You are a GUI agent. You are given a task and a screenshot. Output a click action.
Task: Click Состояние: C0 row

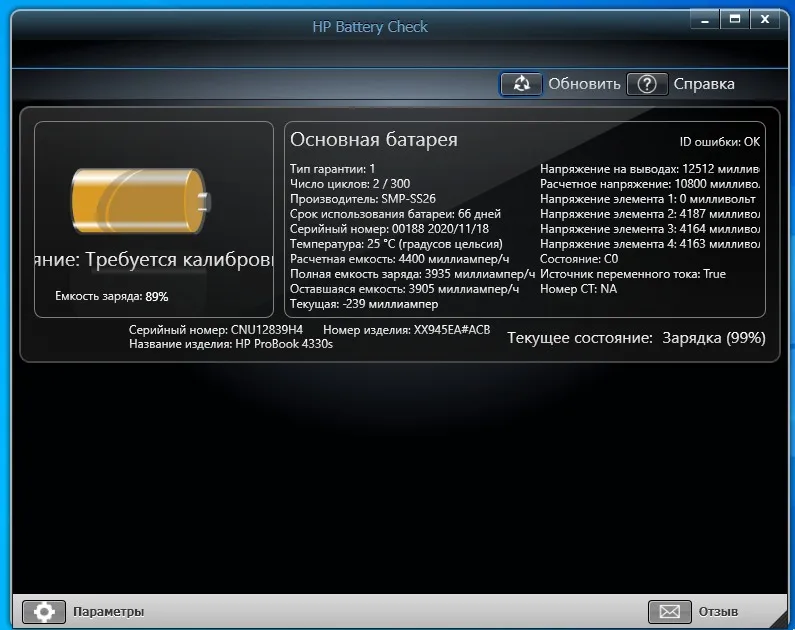tap(579, 259)
